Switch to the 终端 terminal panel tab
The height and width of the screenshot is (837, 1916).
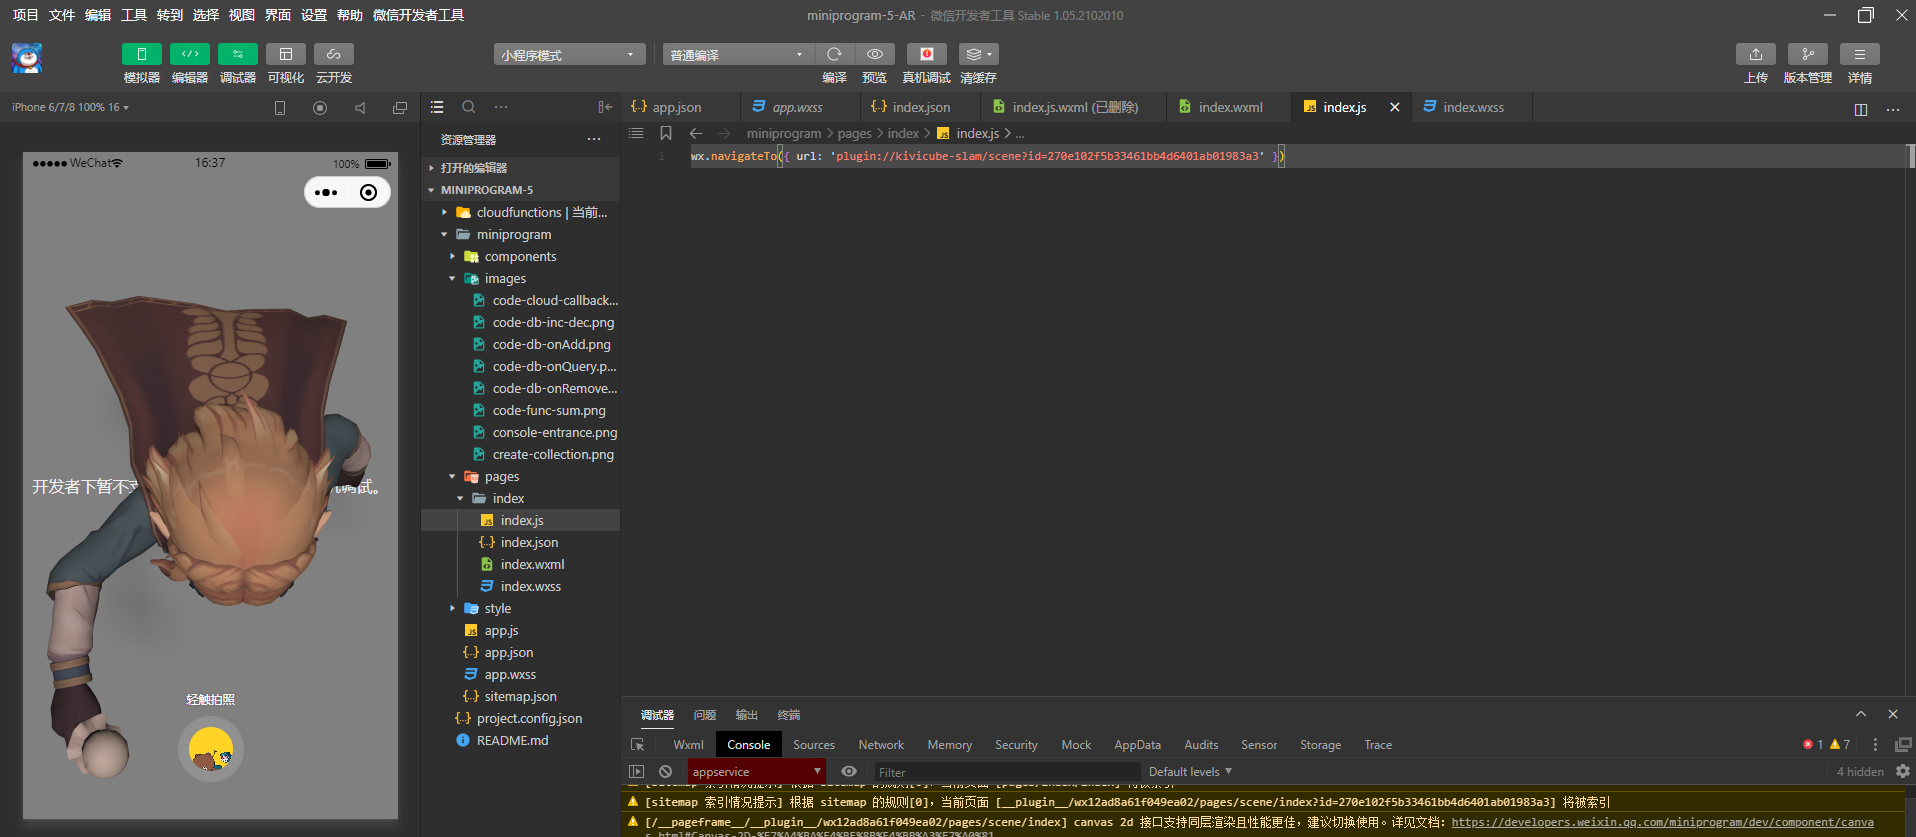(x=789, y=715)
